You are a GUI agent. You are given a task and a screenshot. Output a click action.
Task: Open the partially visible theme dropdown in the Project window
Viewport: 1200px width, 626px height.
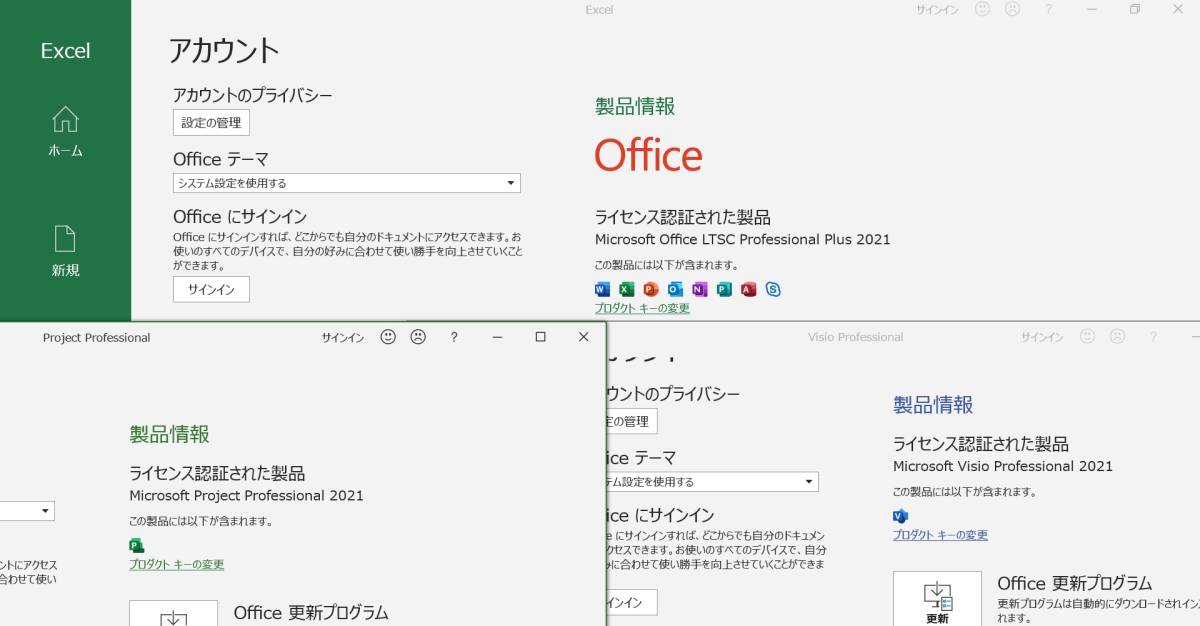(x=27, y=511)
